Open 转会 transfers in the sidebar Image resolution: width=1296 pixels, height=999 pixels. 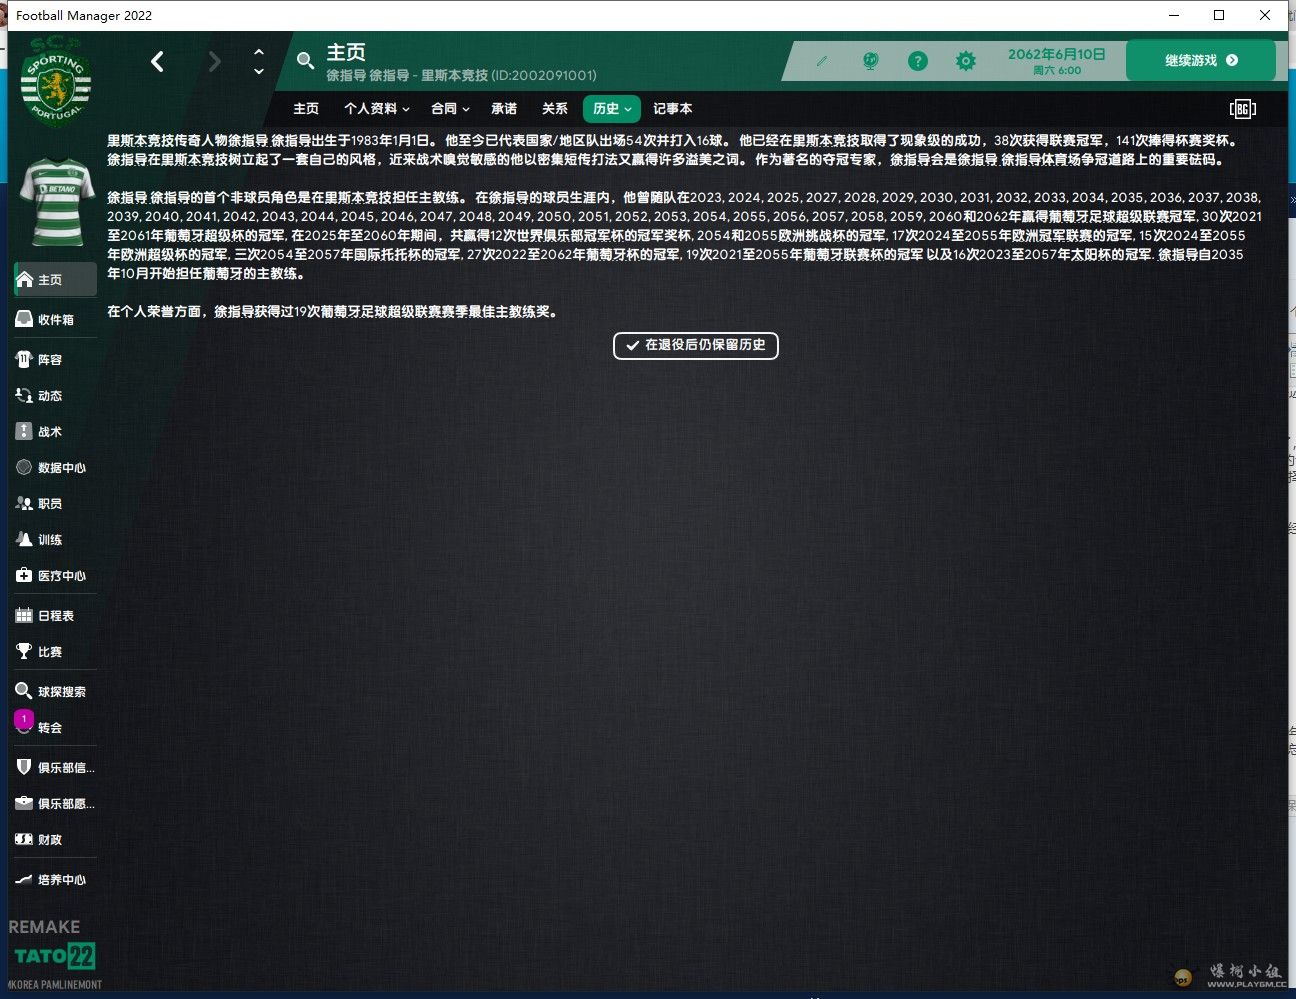point(56,728)
